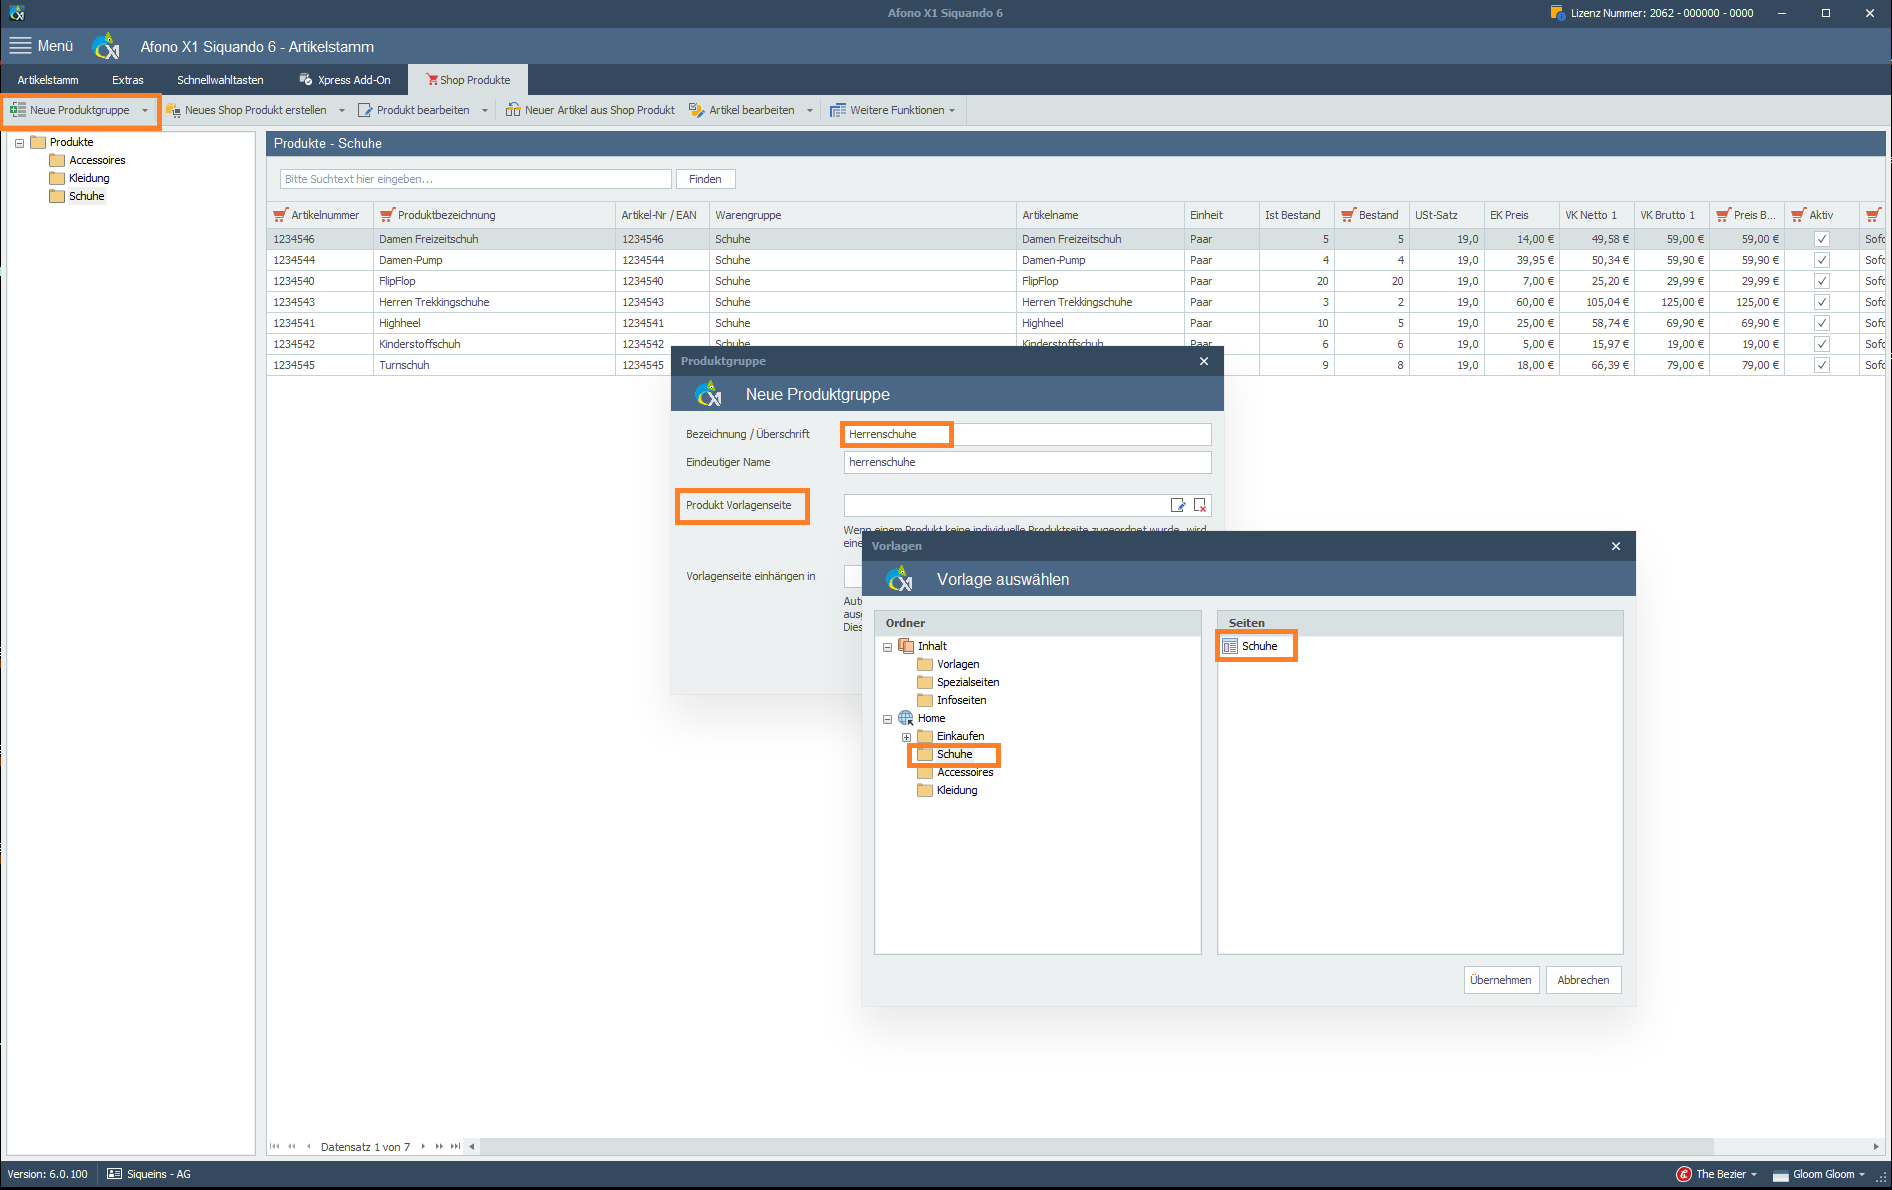Switch to the Xpress Add-On tab
1892x1190 pixels.
pyautogui.click(x=345, y=80)
